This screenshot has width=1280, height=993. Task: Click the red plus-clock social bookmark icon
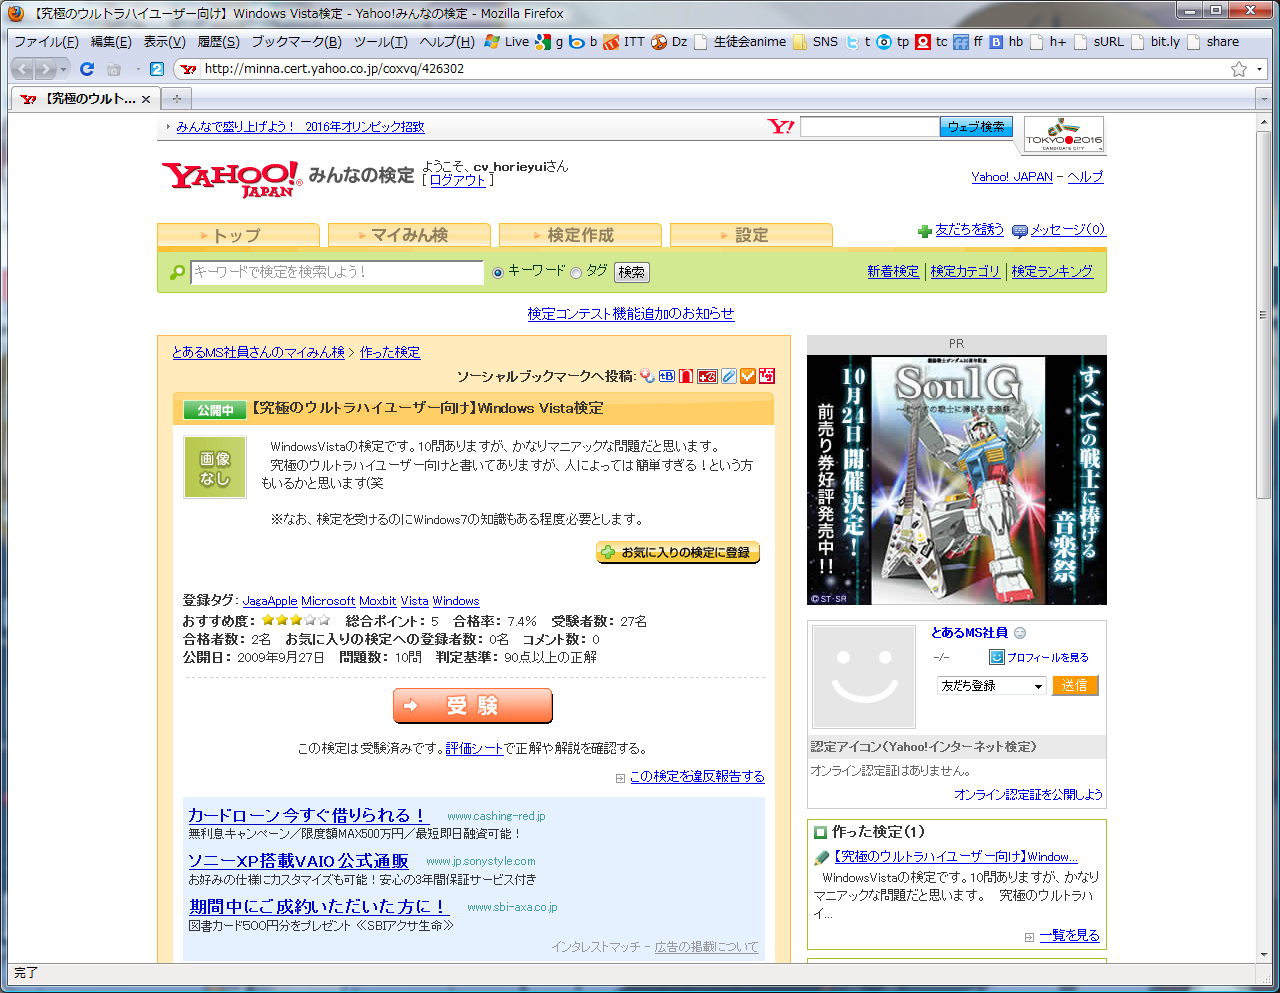[x=707, y=376]
